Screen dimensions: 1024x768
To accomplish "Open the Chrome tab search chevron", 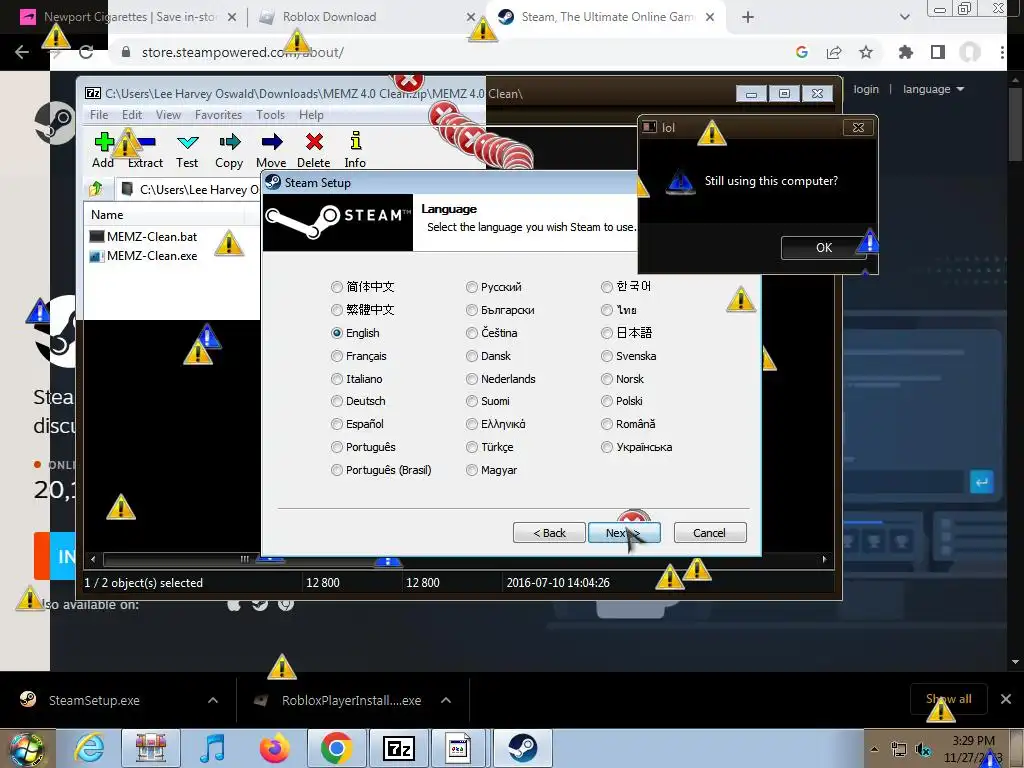I will pos(904,17).
